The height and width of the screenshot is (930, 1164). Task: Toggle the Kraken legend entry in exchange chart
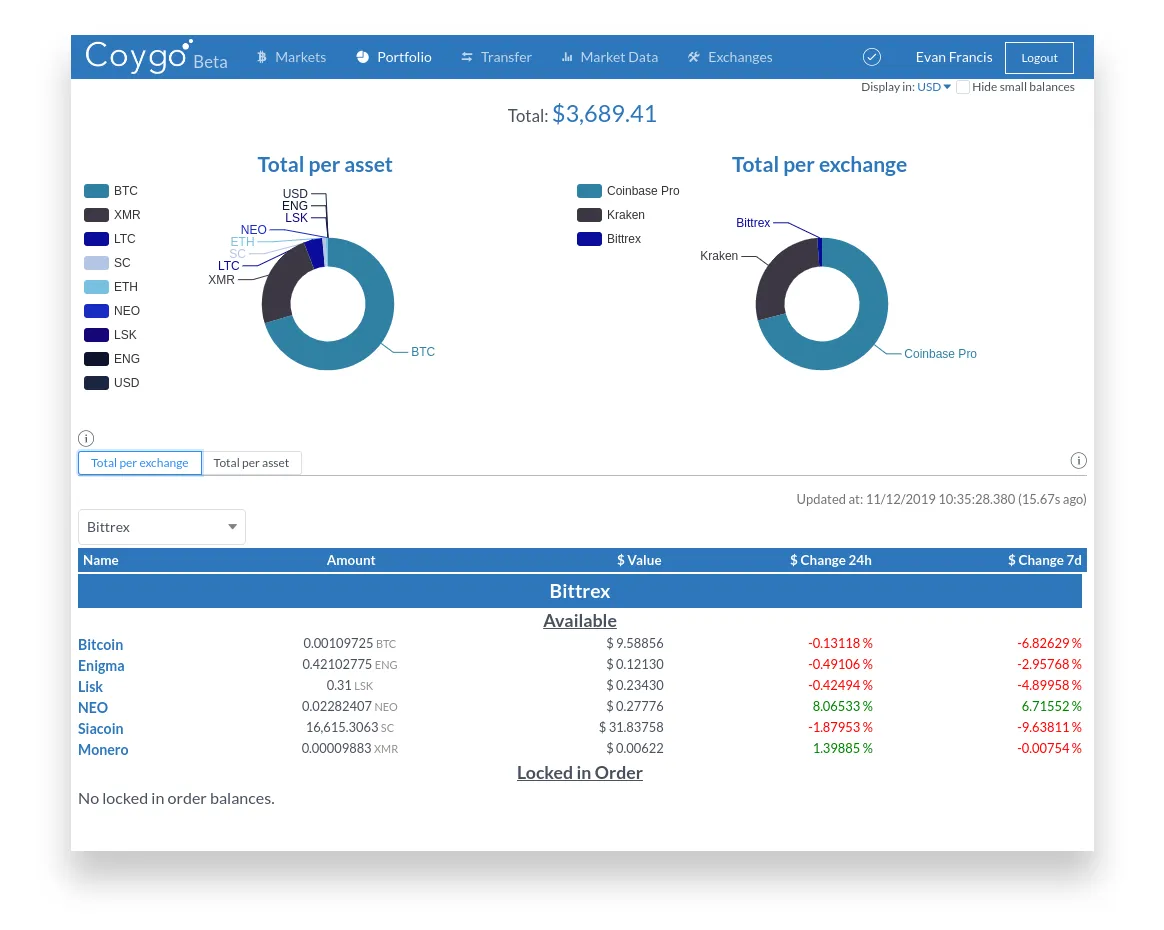611,215
